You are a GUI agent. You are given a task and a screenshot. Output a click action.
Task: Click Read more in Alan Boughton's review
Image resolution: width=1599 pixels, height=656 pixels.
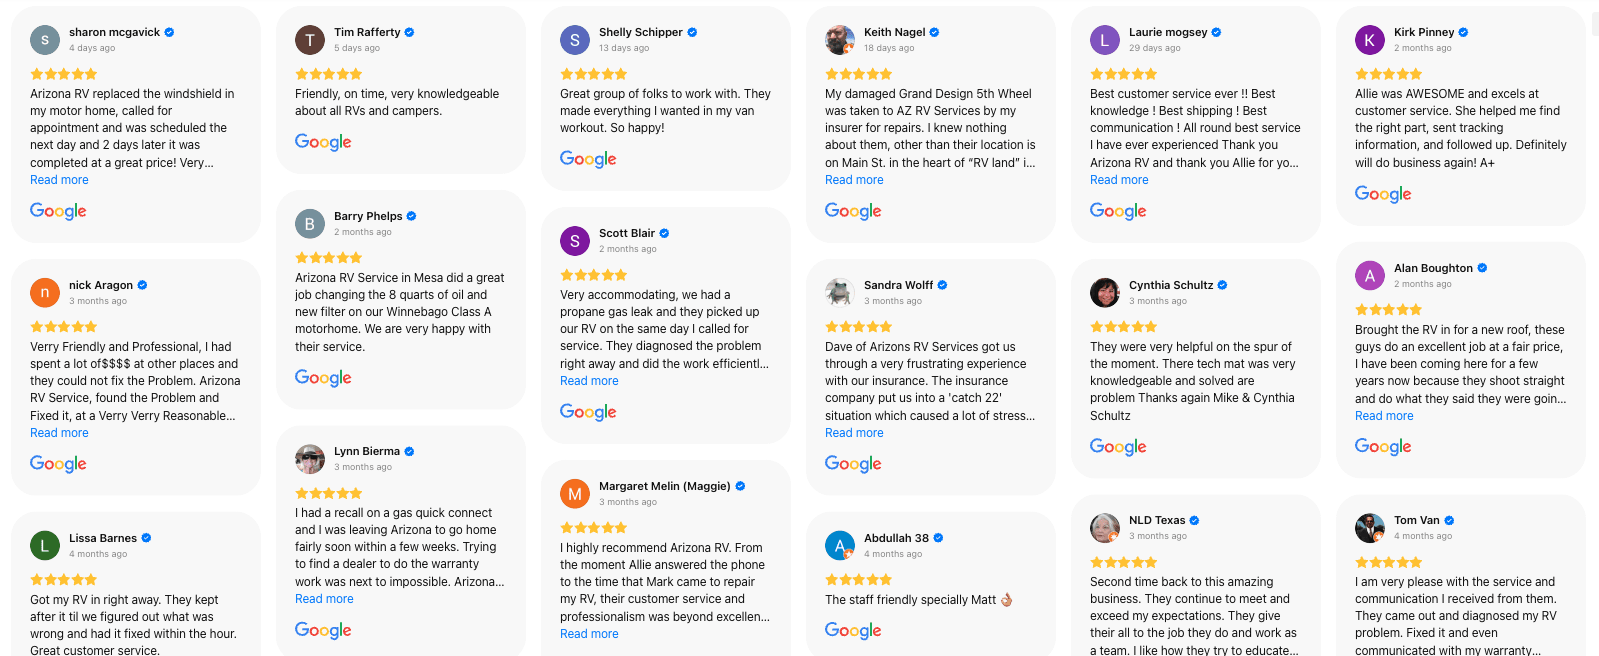[x=1384, y=416]
